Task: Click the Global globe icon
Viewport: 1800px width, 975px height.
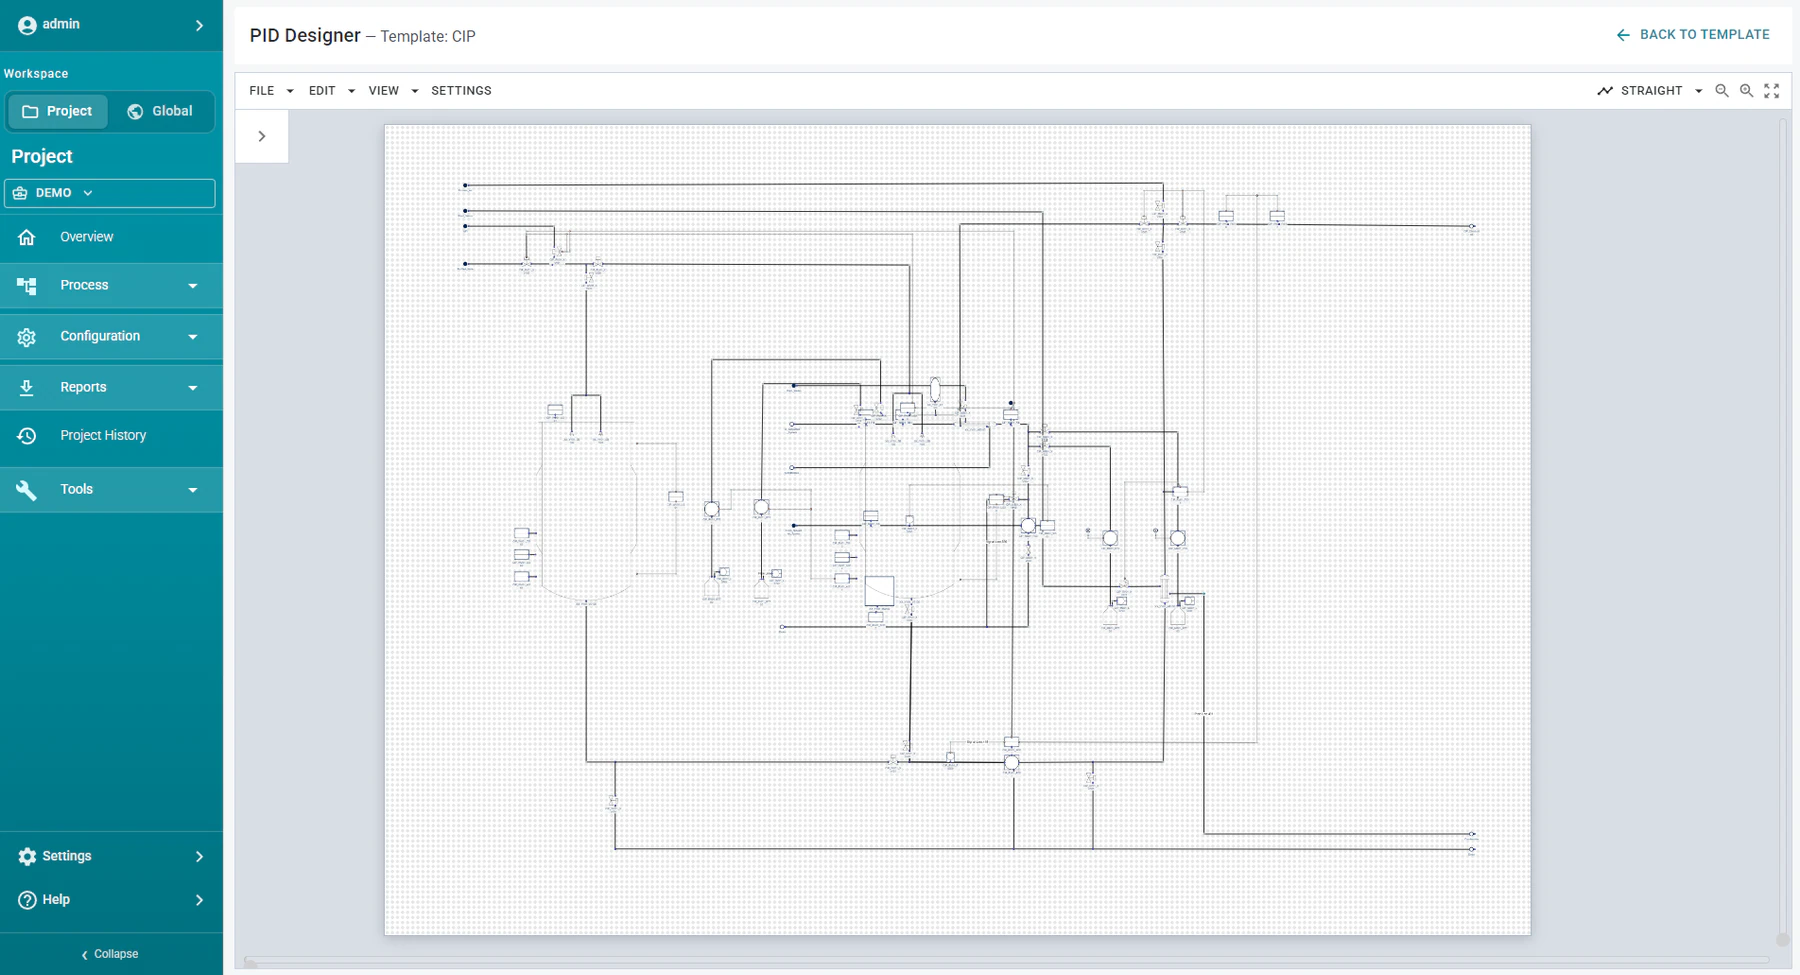Action: point(135,111)
